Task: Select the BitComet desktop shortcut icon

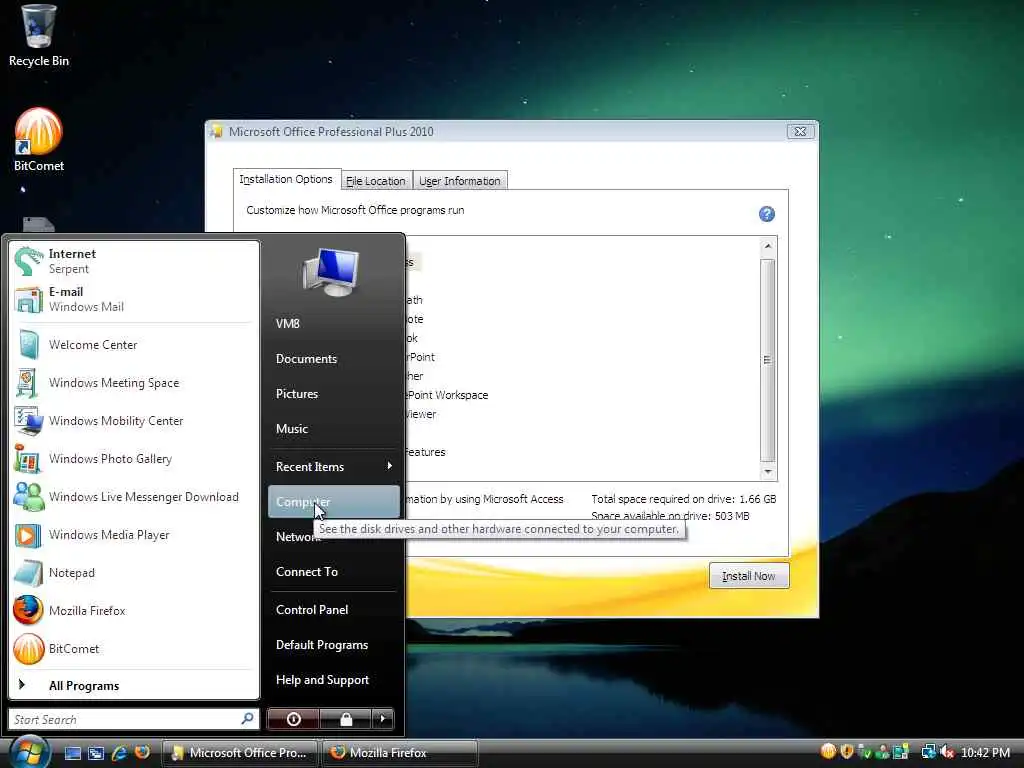Action: pyautogui.click(x=39, y=140)
